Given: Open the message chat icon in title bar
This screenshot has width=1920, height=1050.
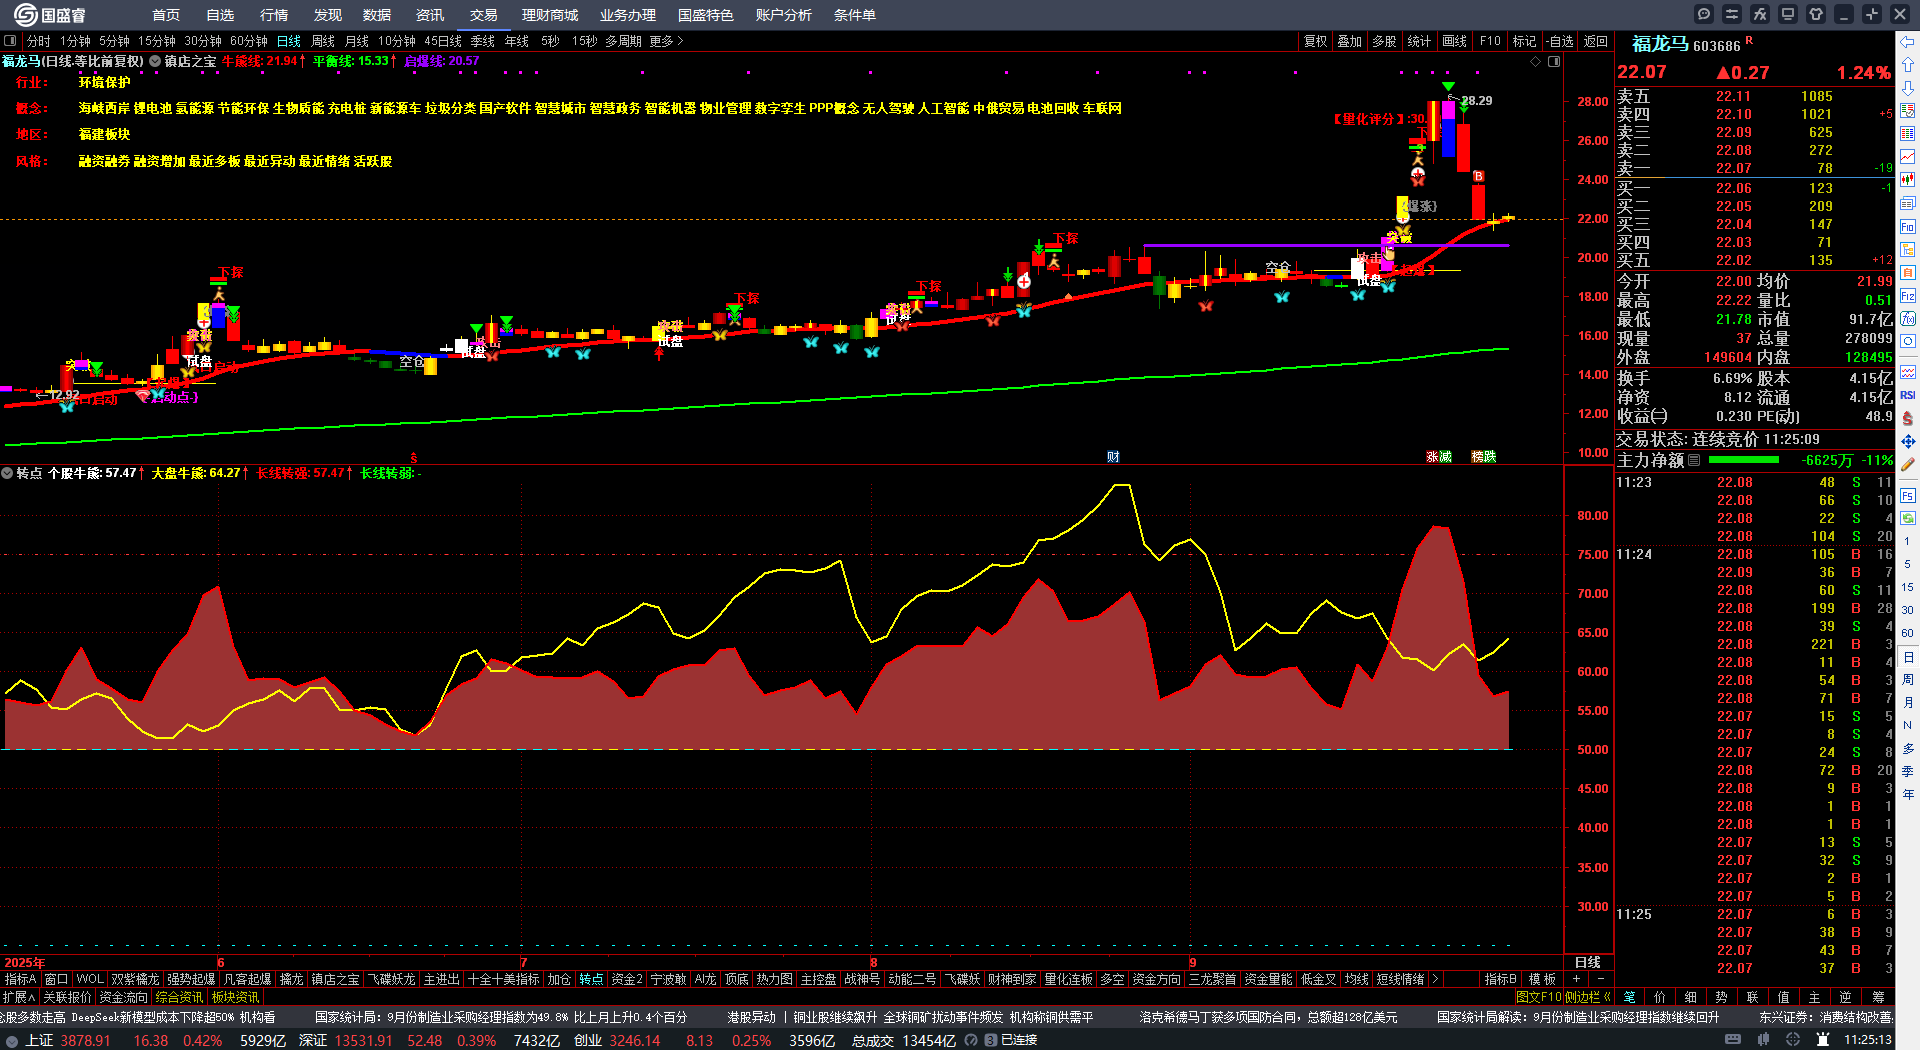Looking at the screenshot, I should (x=1704, y=14).
